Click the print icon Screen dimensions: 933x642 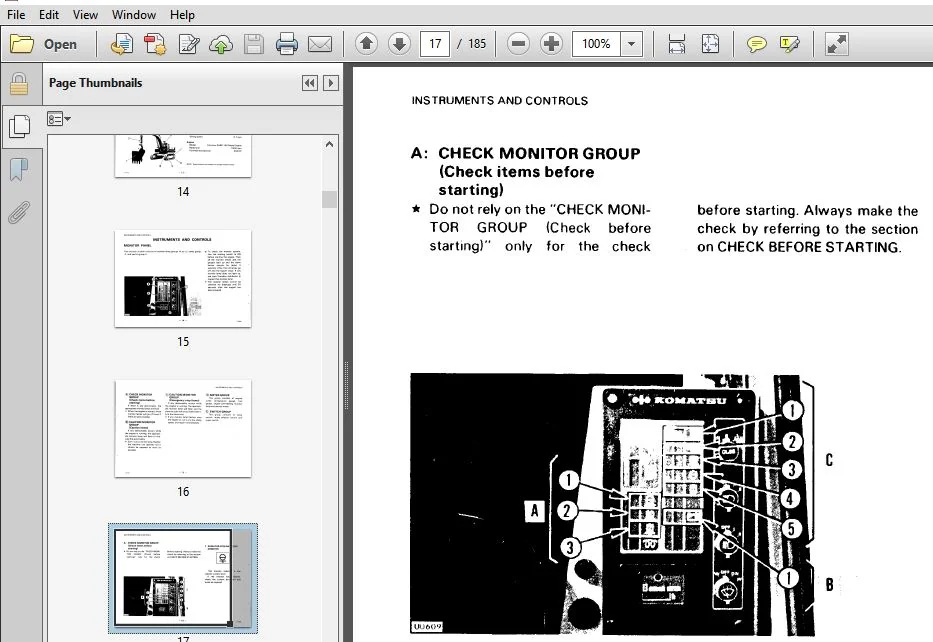tap(287, 44)
